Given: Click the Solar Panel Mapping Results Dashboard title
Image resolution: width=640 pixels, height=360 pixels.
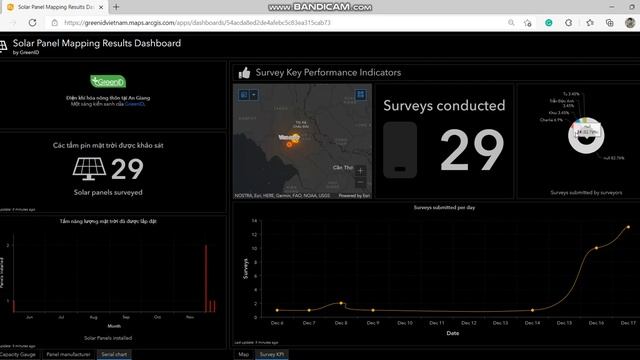Looking at the screenshot, I should 97,43.
